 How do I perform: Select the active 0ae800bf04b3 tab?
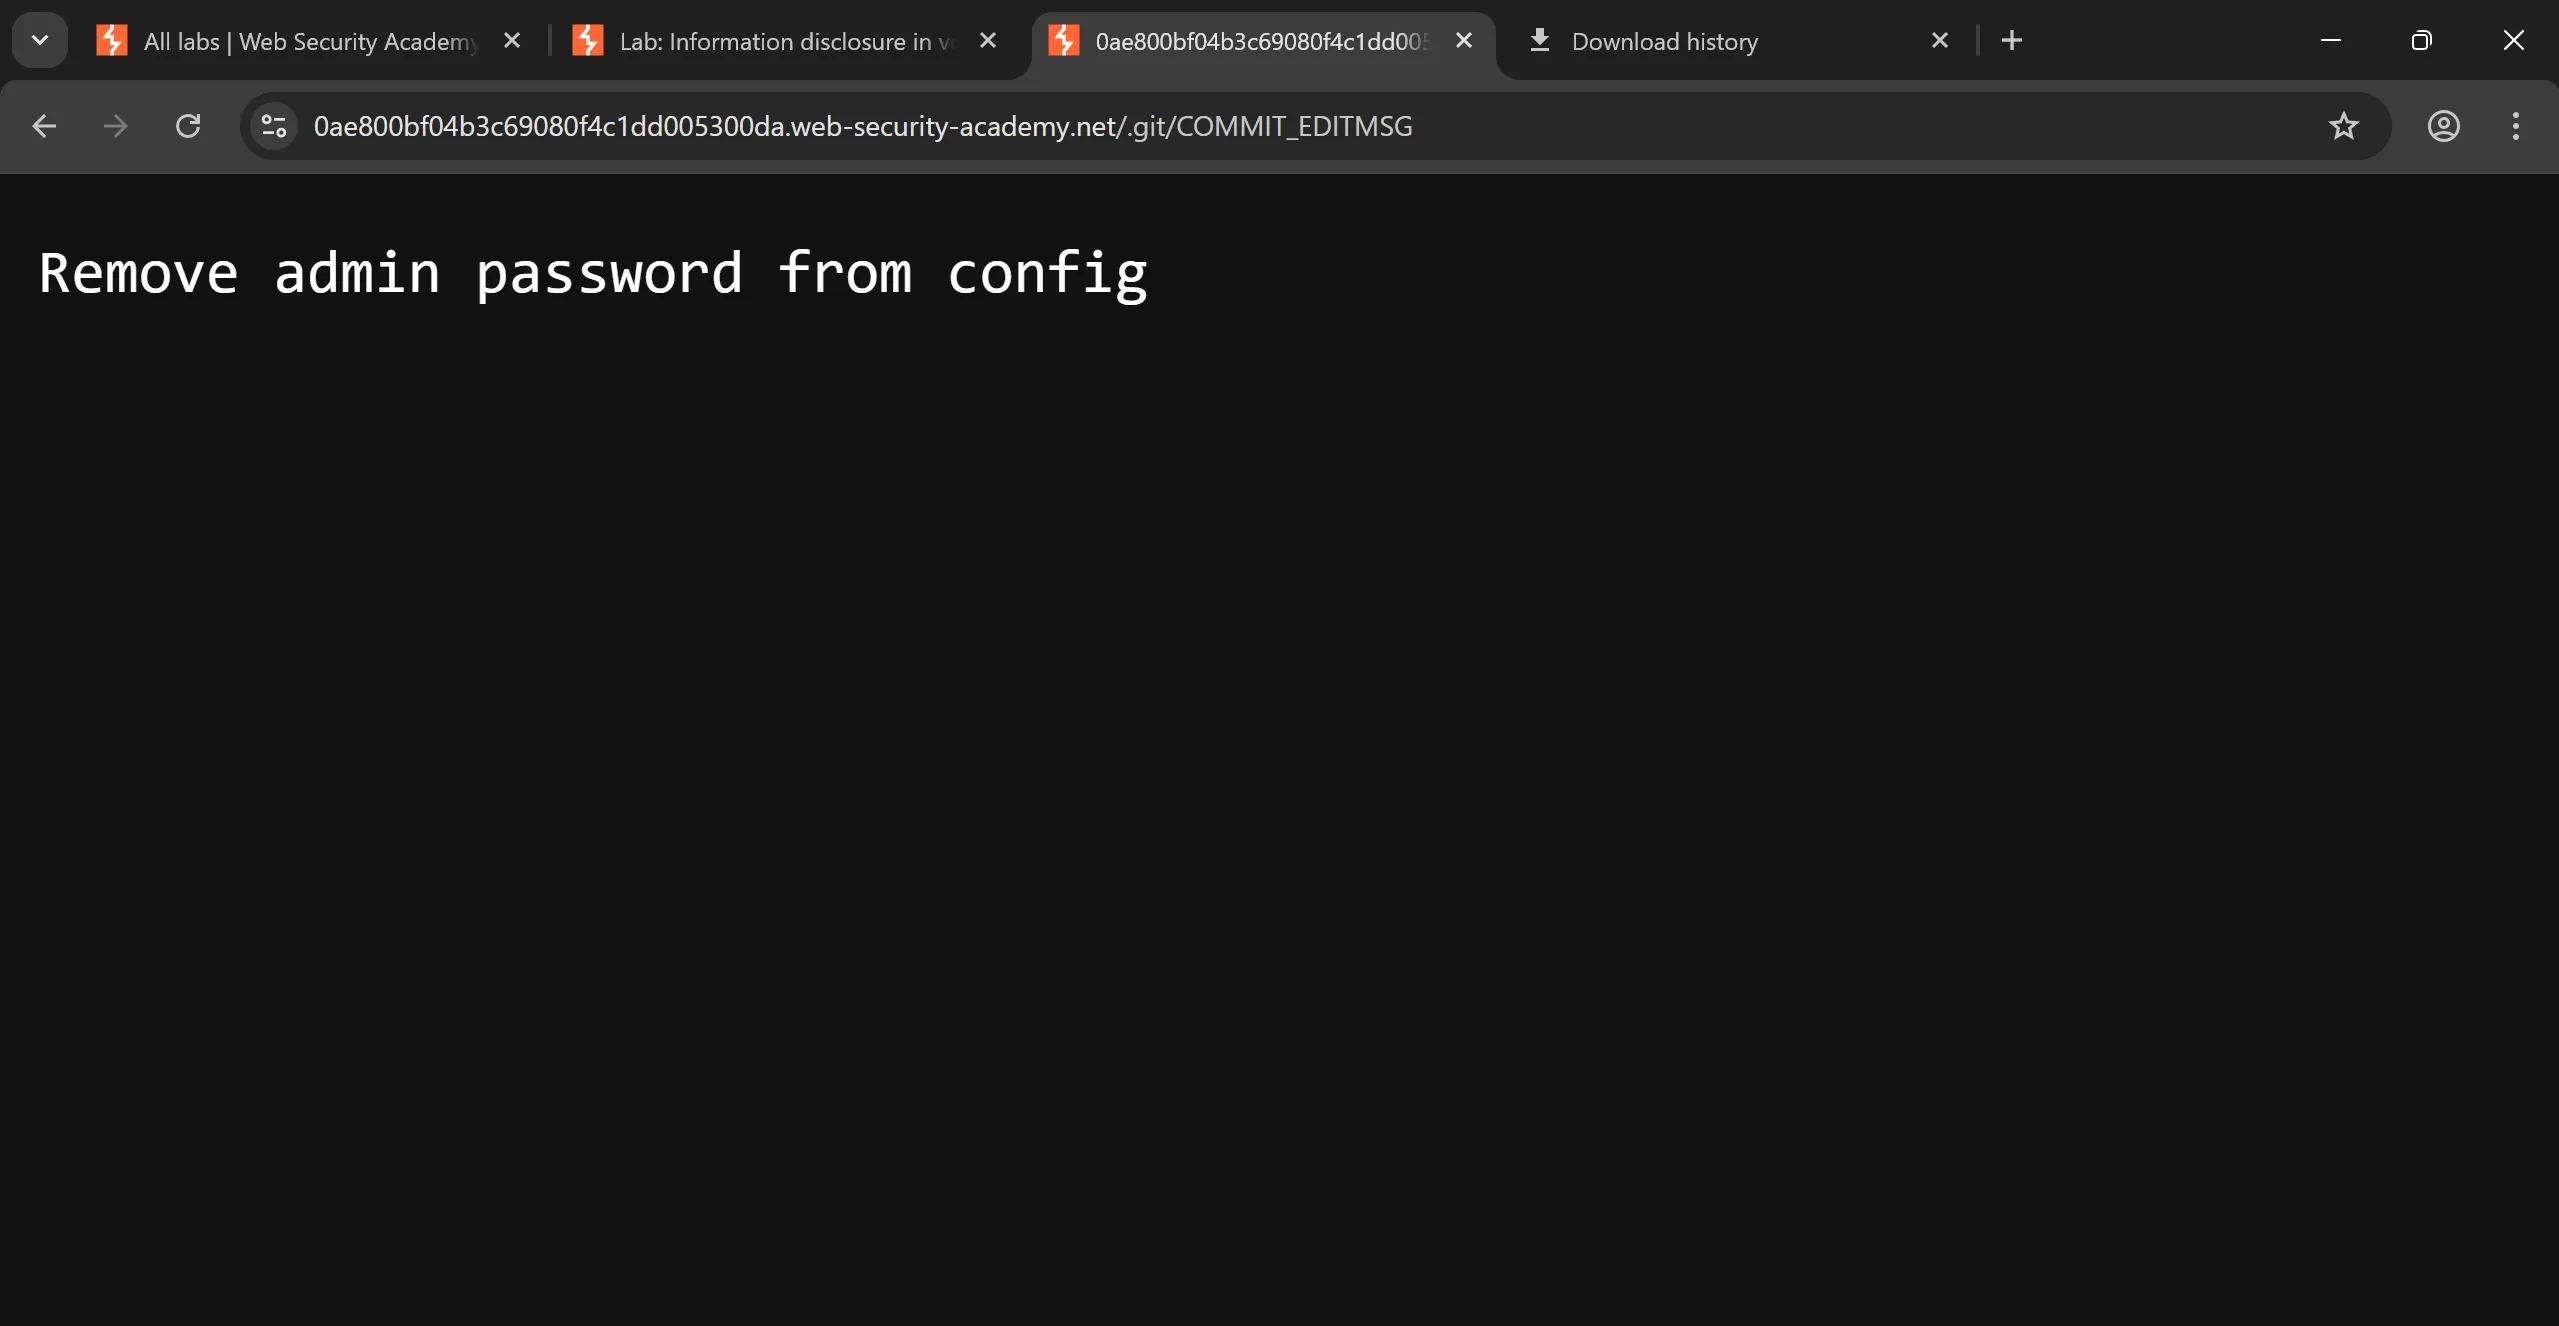1260,42
